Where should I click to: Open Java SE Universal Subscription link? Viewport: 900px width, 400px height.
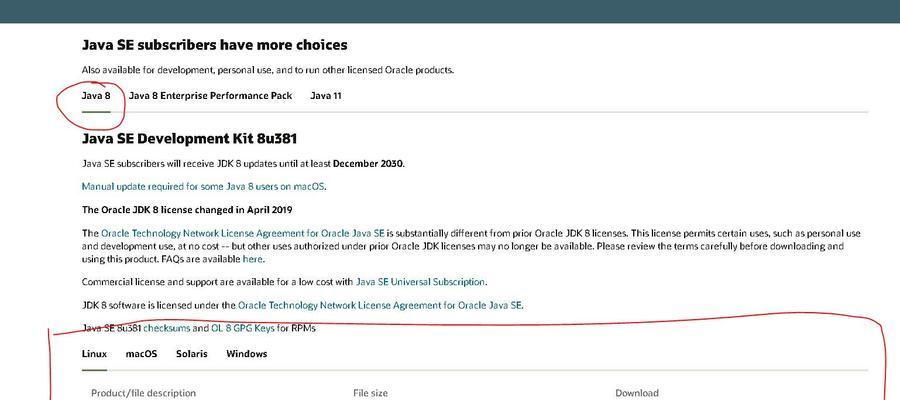421,282
